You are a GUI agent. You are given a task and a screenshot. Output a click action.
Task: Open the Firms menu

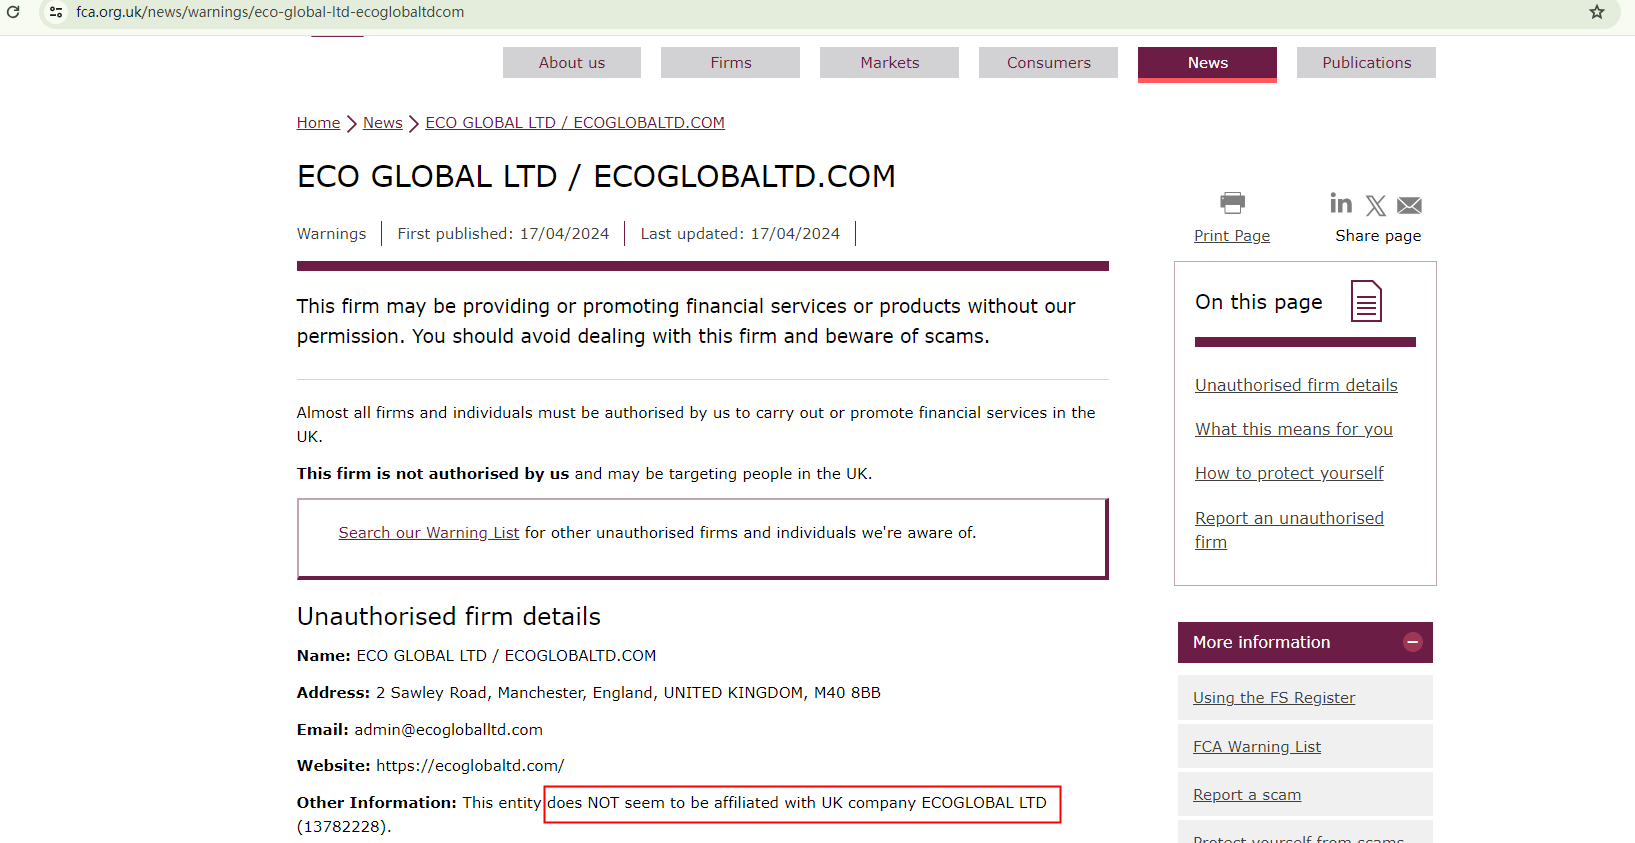click(x=730, y=62)
